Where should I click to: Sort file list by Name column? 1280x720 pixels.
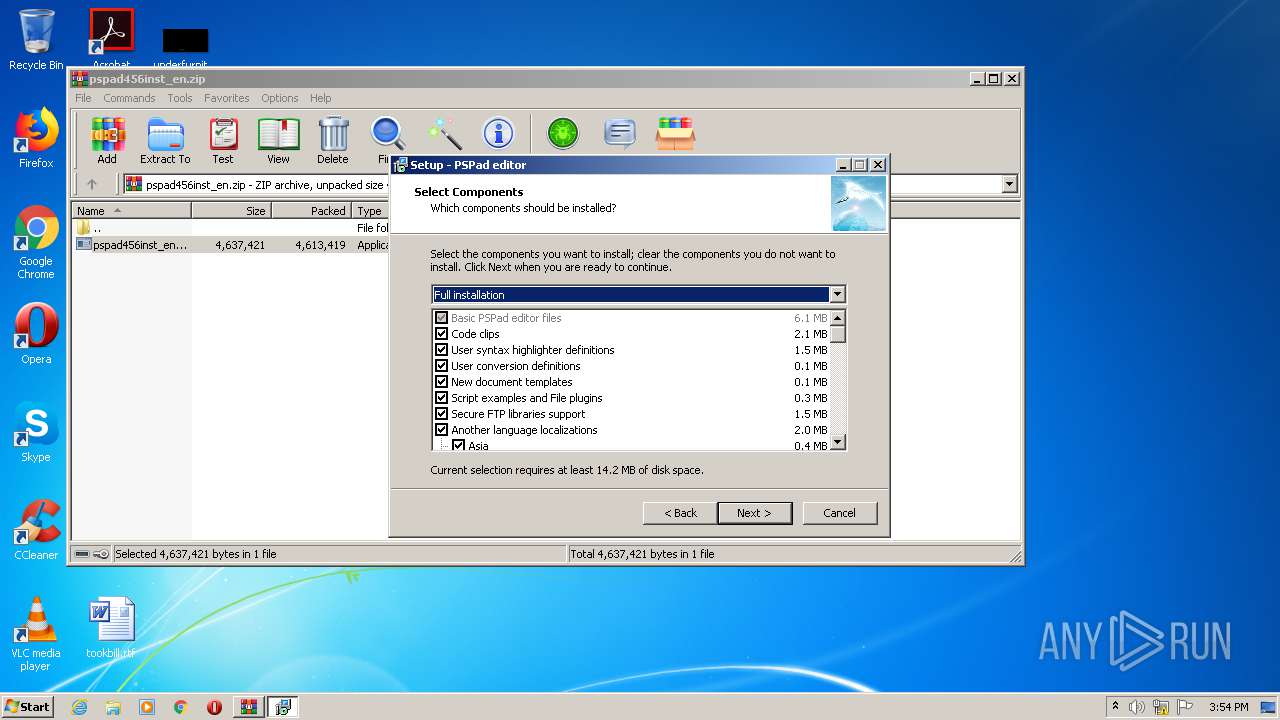(132, 211)
